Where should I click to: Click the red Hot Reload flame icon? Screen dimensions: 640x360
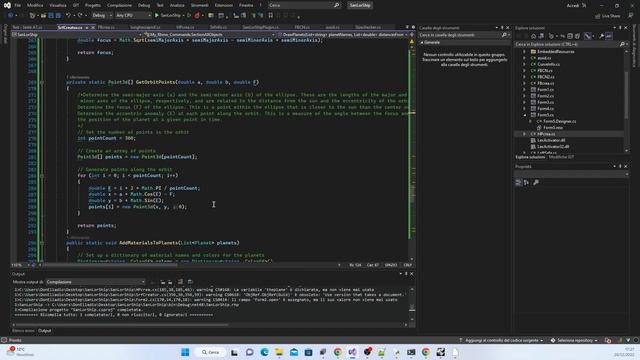tap(197, 16)
